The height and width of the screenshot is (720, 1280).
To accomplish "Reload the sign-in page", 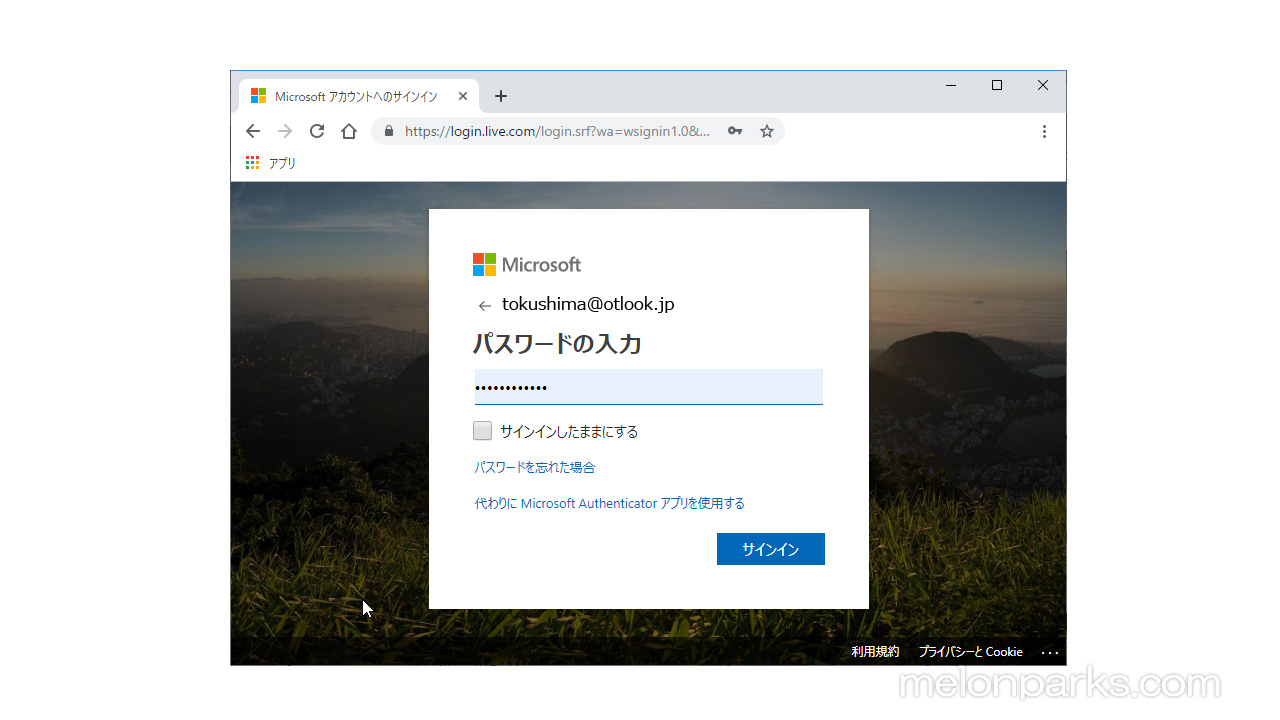I will [x=317, y=131].
